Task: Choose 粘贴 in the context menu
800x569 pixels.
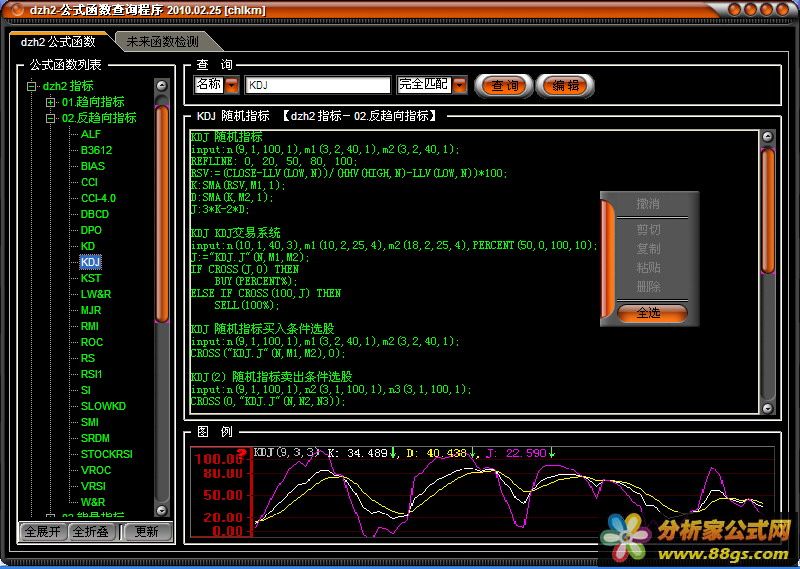Action: [x=648, y=268]
